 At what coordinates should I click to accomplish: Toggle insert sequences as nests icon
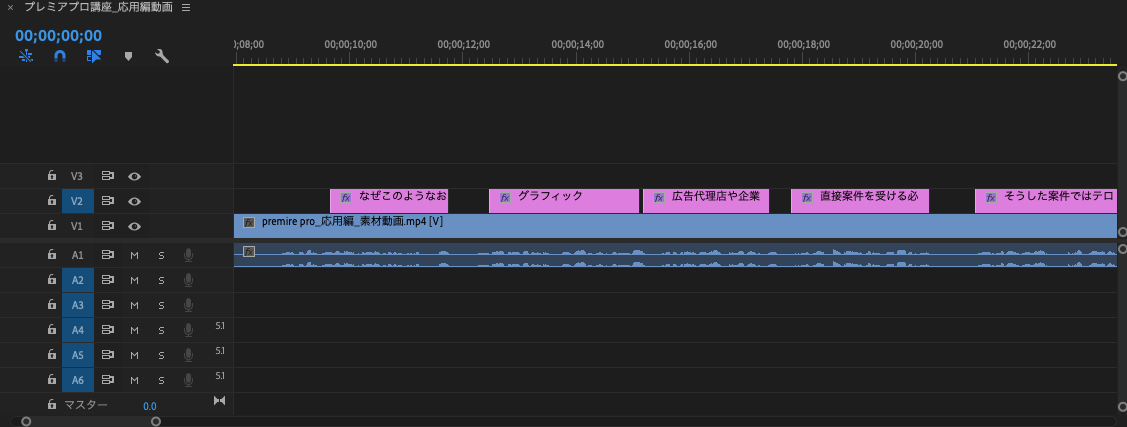point(26,56)
